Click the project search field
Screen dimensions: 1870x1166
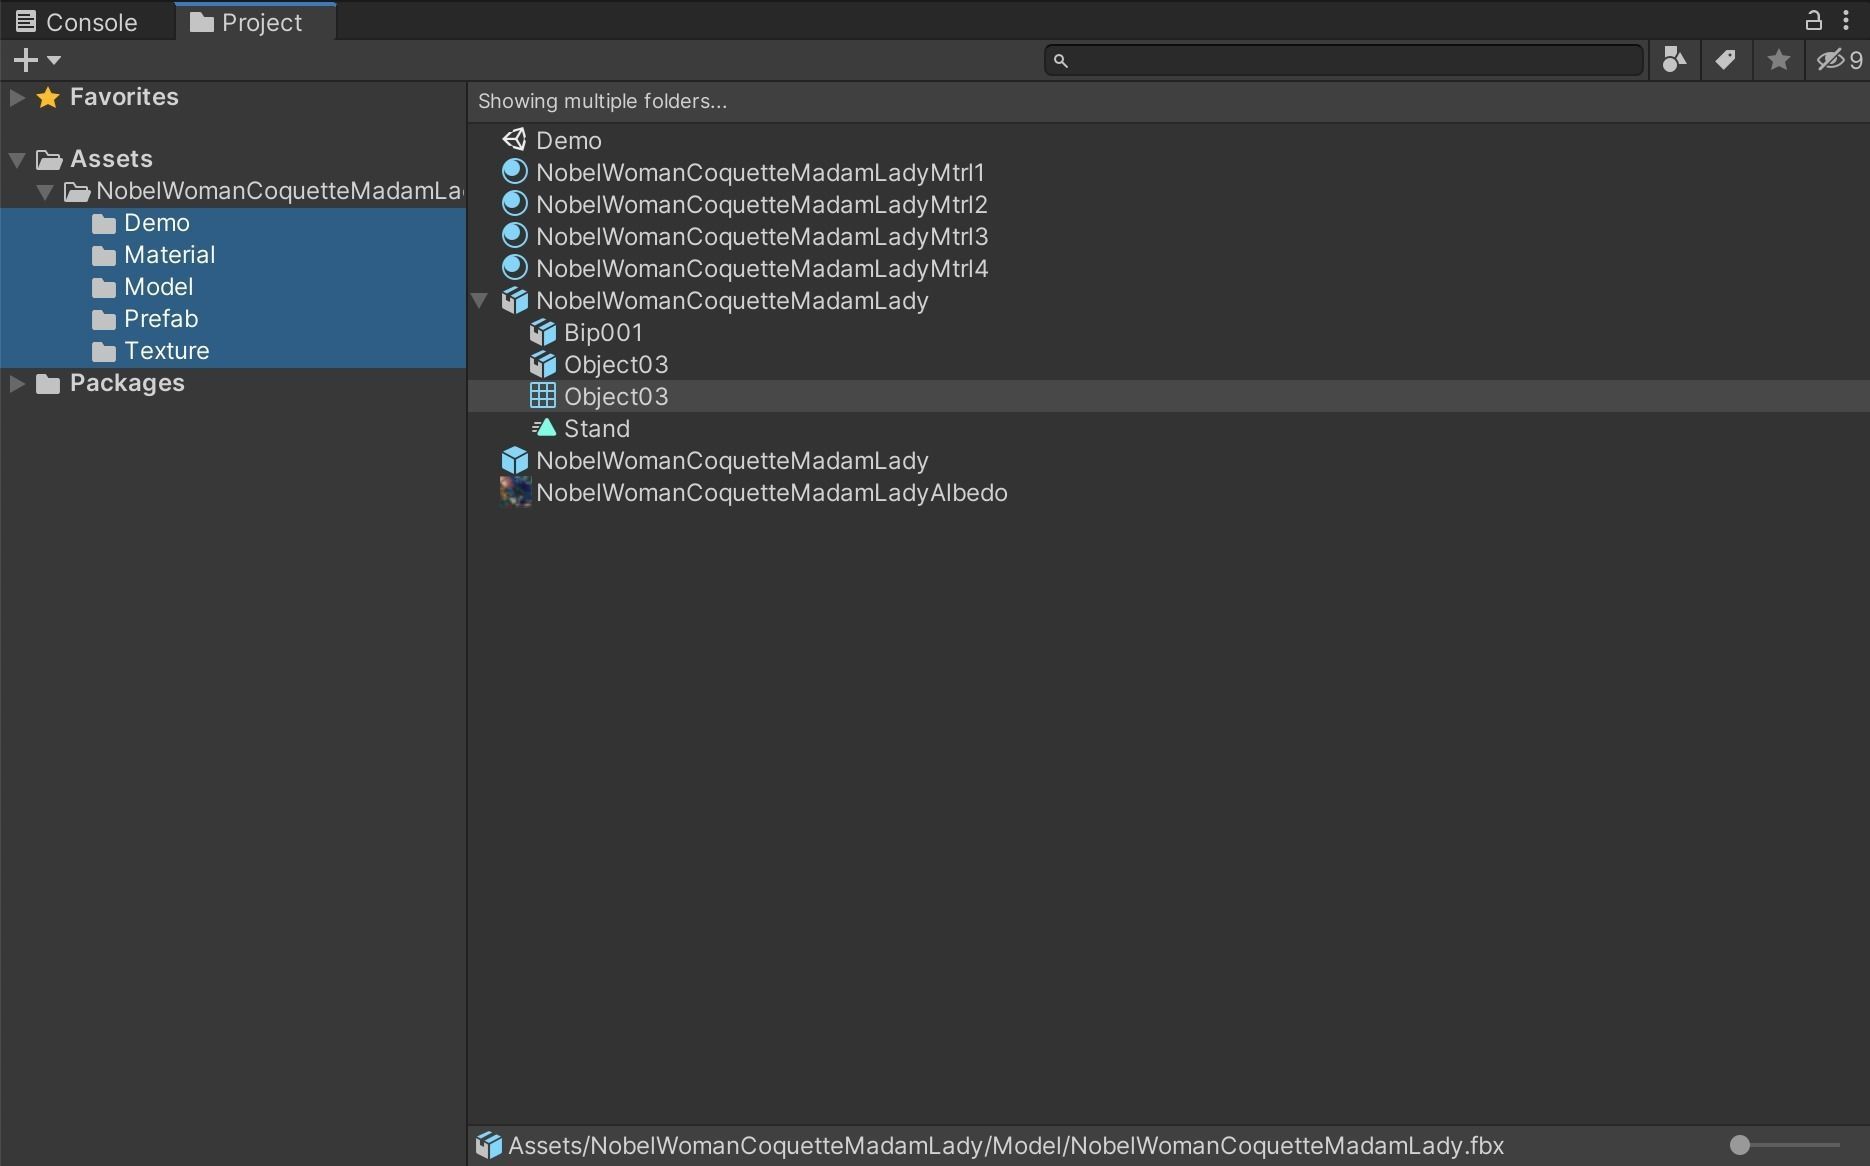point(1344,61)
